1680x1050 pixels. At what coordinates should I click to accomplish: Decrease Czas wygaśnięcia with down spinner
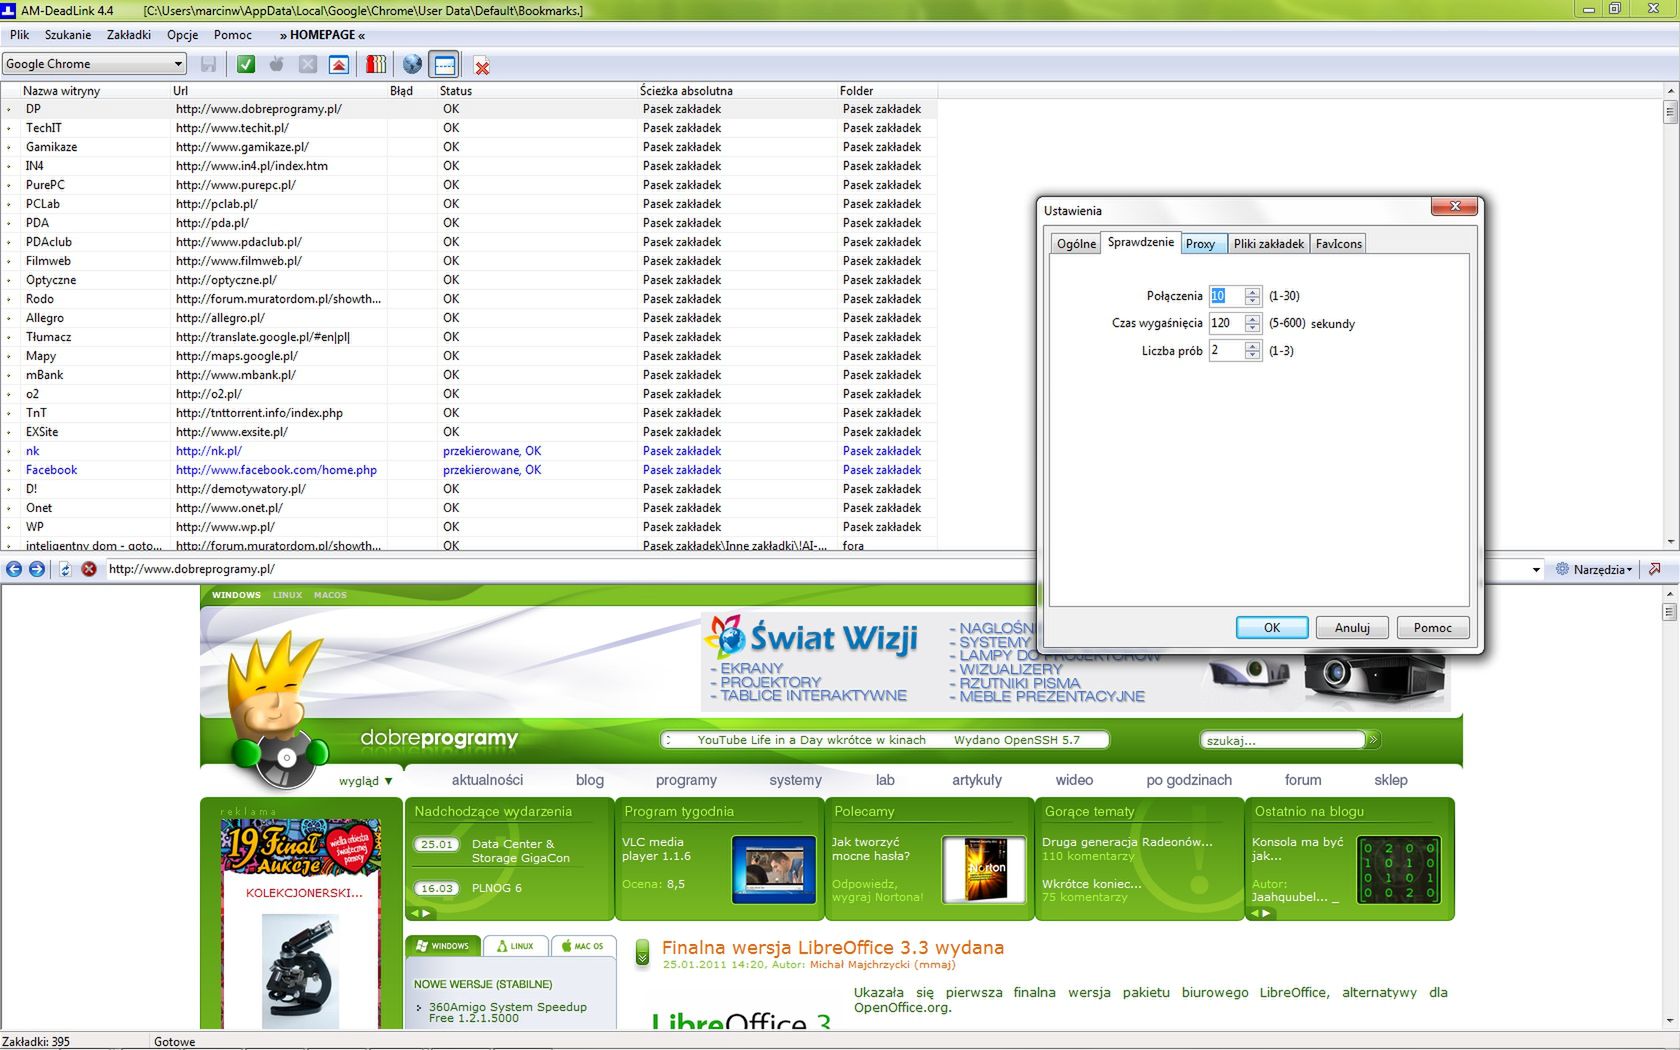(1252, 328)
